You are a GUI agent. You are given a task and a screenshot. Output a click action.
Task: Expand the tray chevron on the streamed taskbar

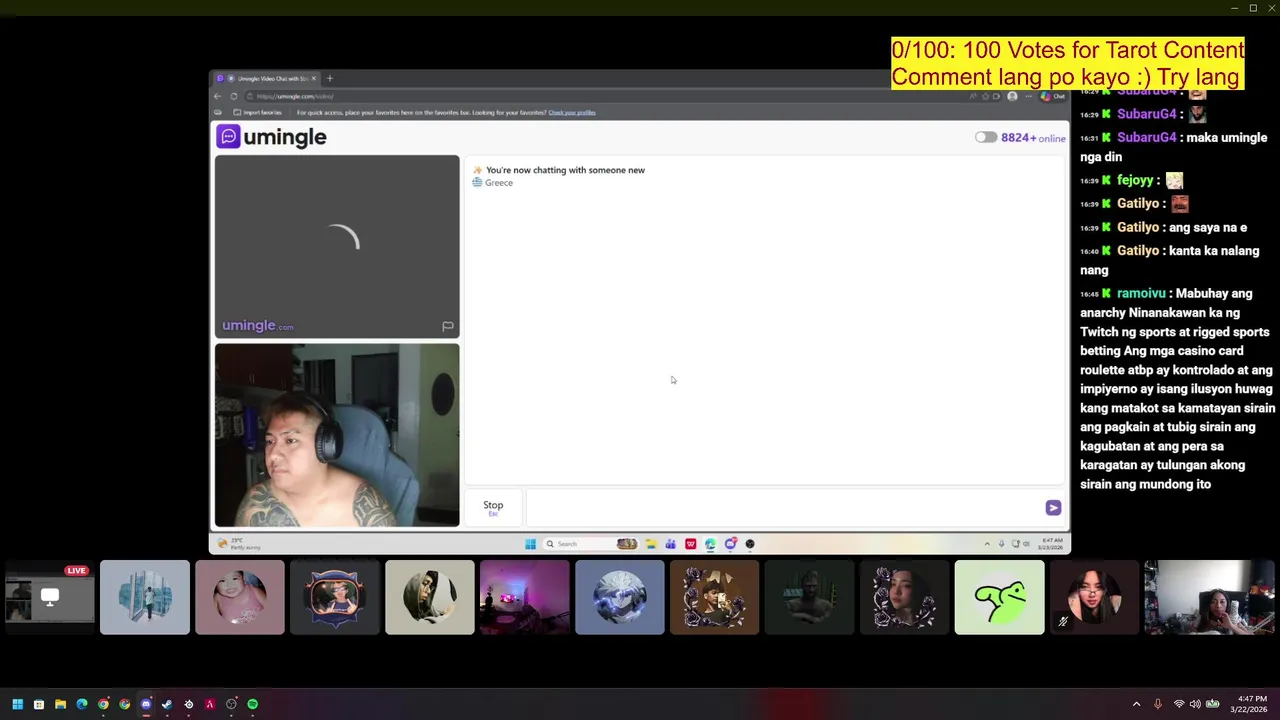click(987, 544)
